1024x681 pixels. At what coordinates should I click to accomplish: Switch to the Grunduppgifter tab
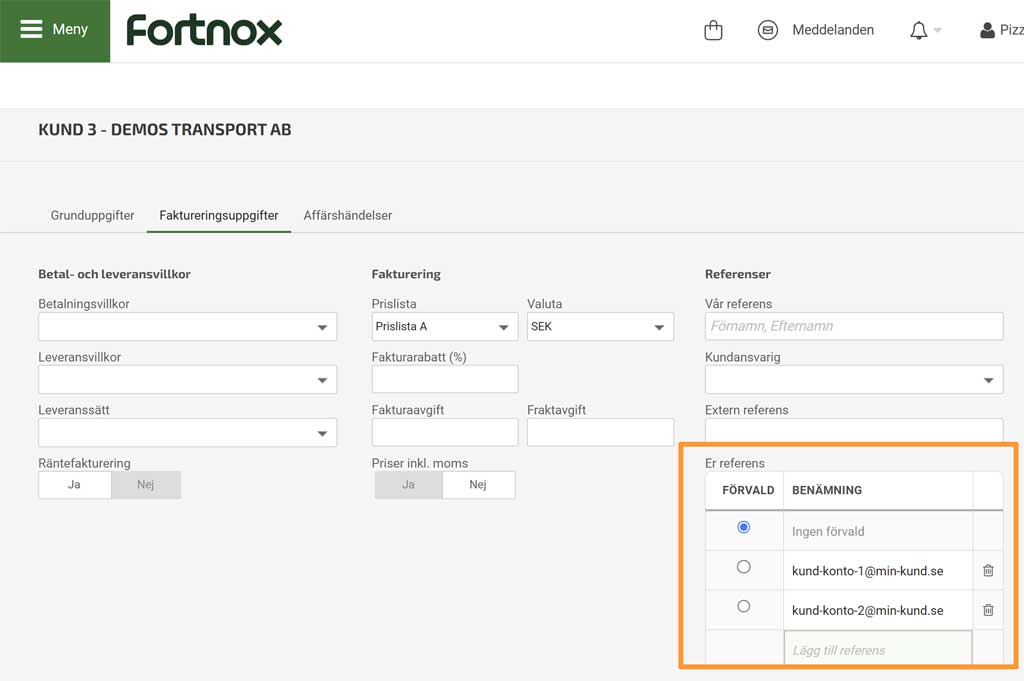pyautogui.click(x=92, y=215)
